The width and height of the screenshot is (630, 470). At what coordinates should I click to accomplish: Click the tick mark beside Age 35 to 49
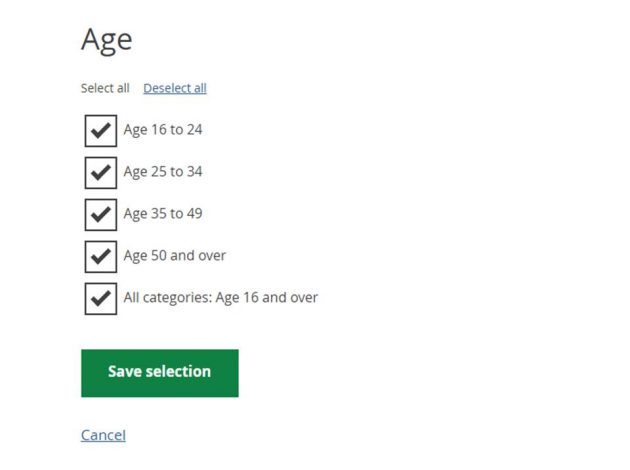coord(101,214)
